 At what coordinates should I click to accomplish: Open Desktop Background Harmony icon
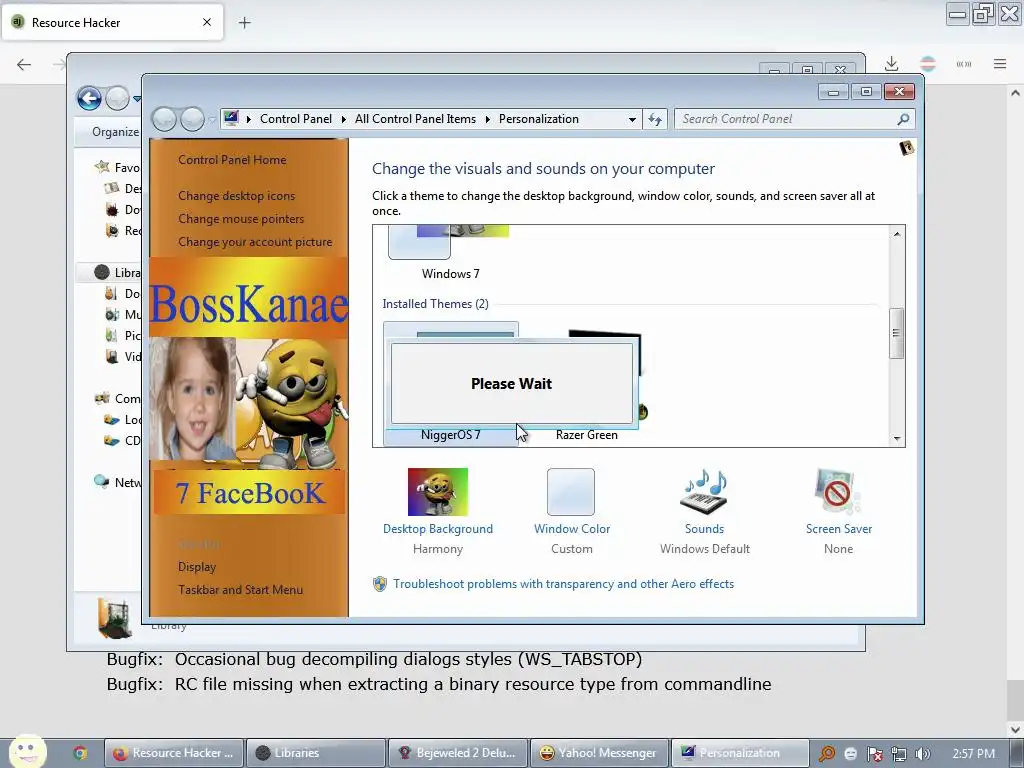[x=438, y=492]
